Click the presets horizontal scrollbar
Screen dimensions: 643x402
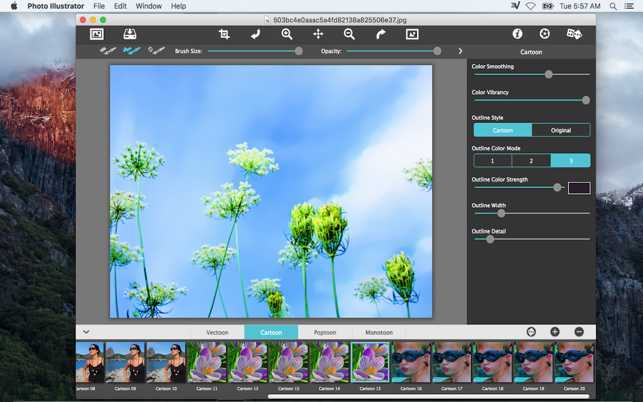click(429, 396)
